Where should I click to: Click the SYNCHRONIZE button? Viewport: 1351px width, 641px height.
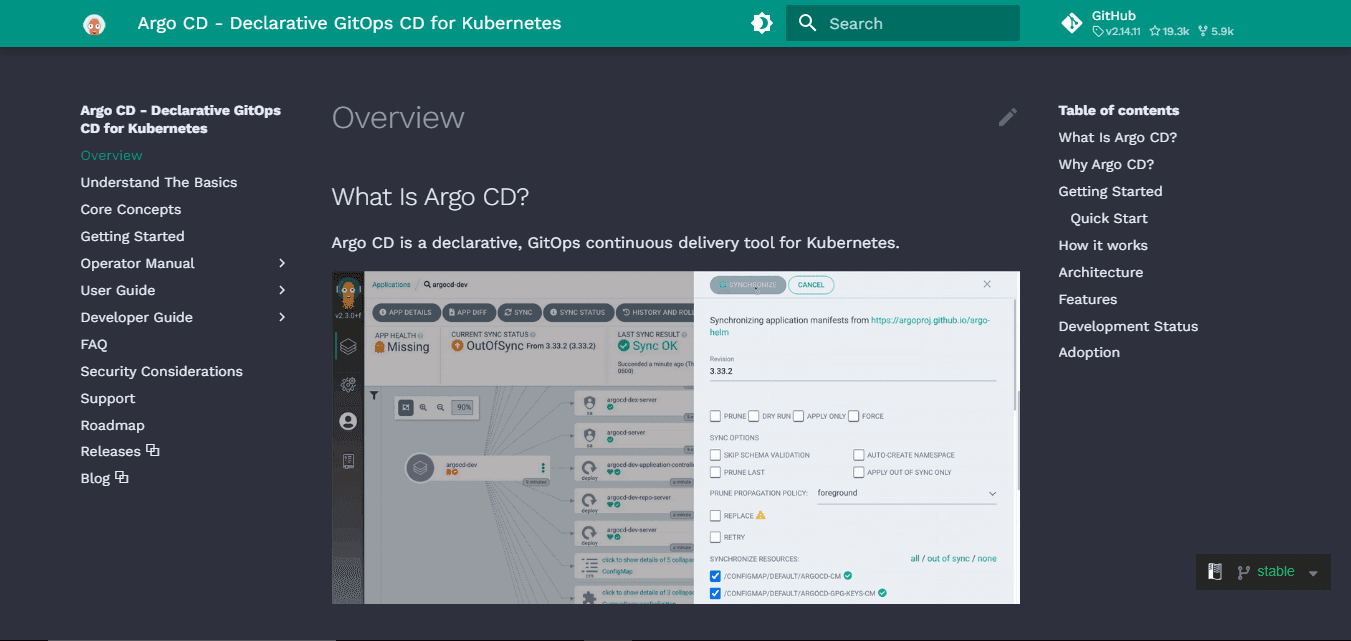(x=748, y=284)
